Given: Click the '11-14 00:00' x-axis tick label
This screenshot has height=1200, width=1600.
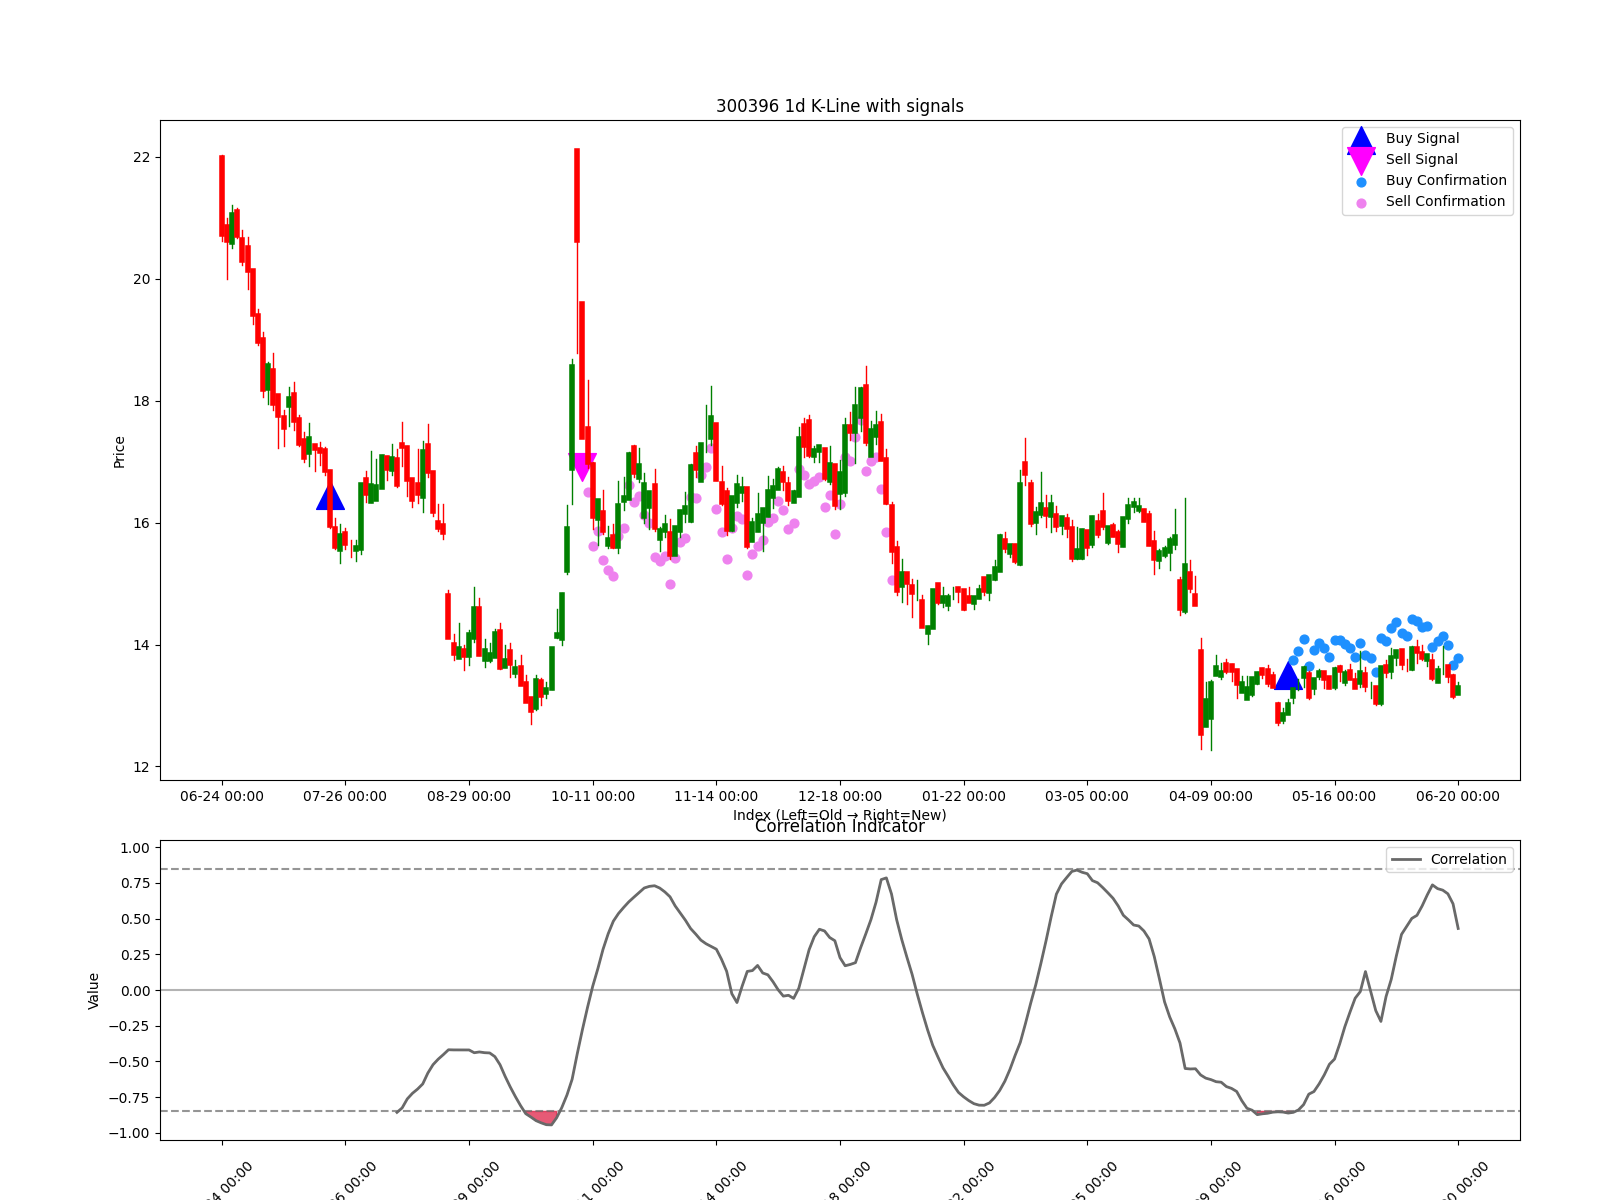Looking at the screenshot, I should (x=716, y=797).
